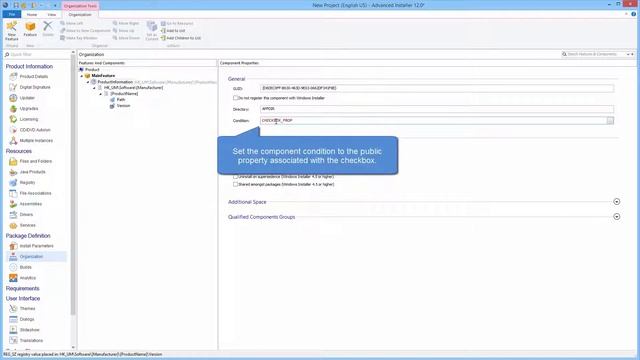The width and height of the screenshot is (640, 360).
Task: Open the Upgrades page
Action: (x=29, y=109)
